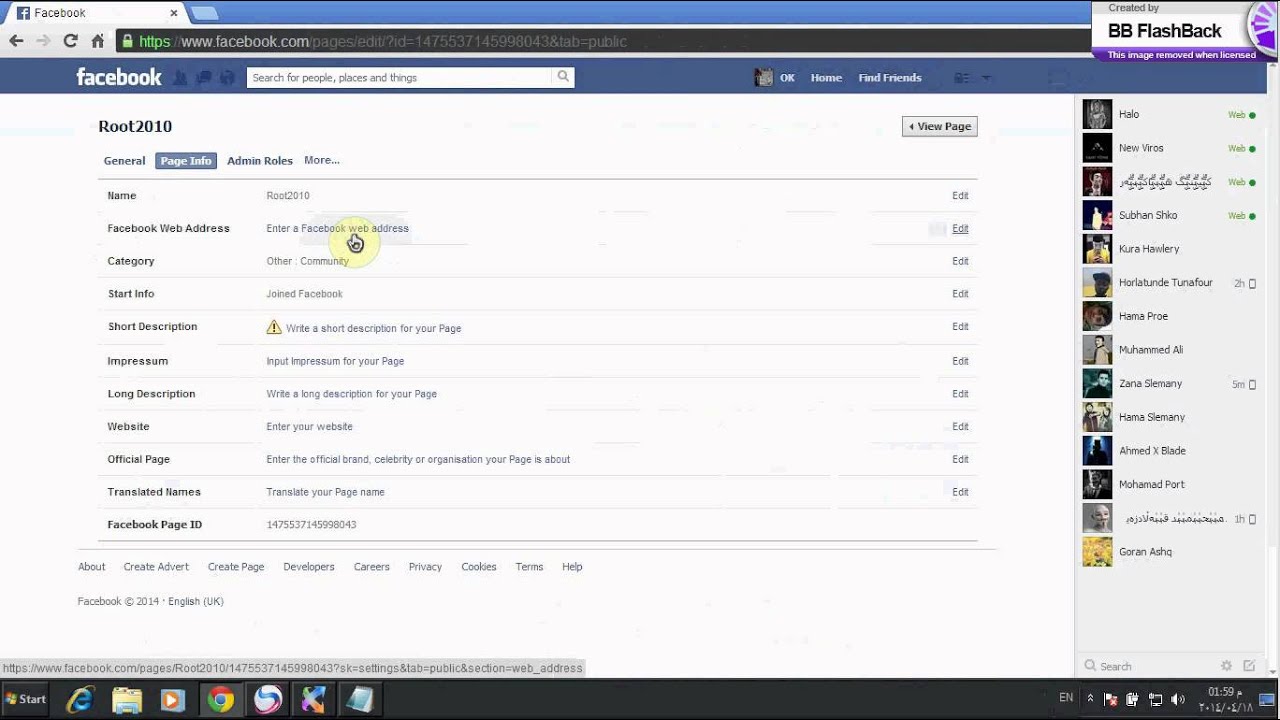Open the media player taskbar icon
Viewport: 1280px width, 720px height.
pos(173,699)
